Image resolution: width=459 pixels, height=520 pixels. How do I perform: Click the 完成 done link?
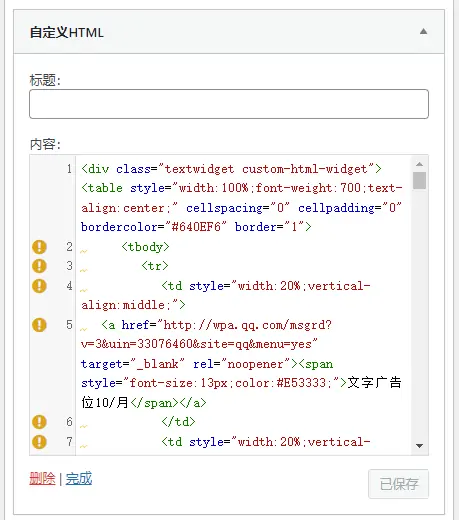(79, 479)
